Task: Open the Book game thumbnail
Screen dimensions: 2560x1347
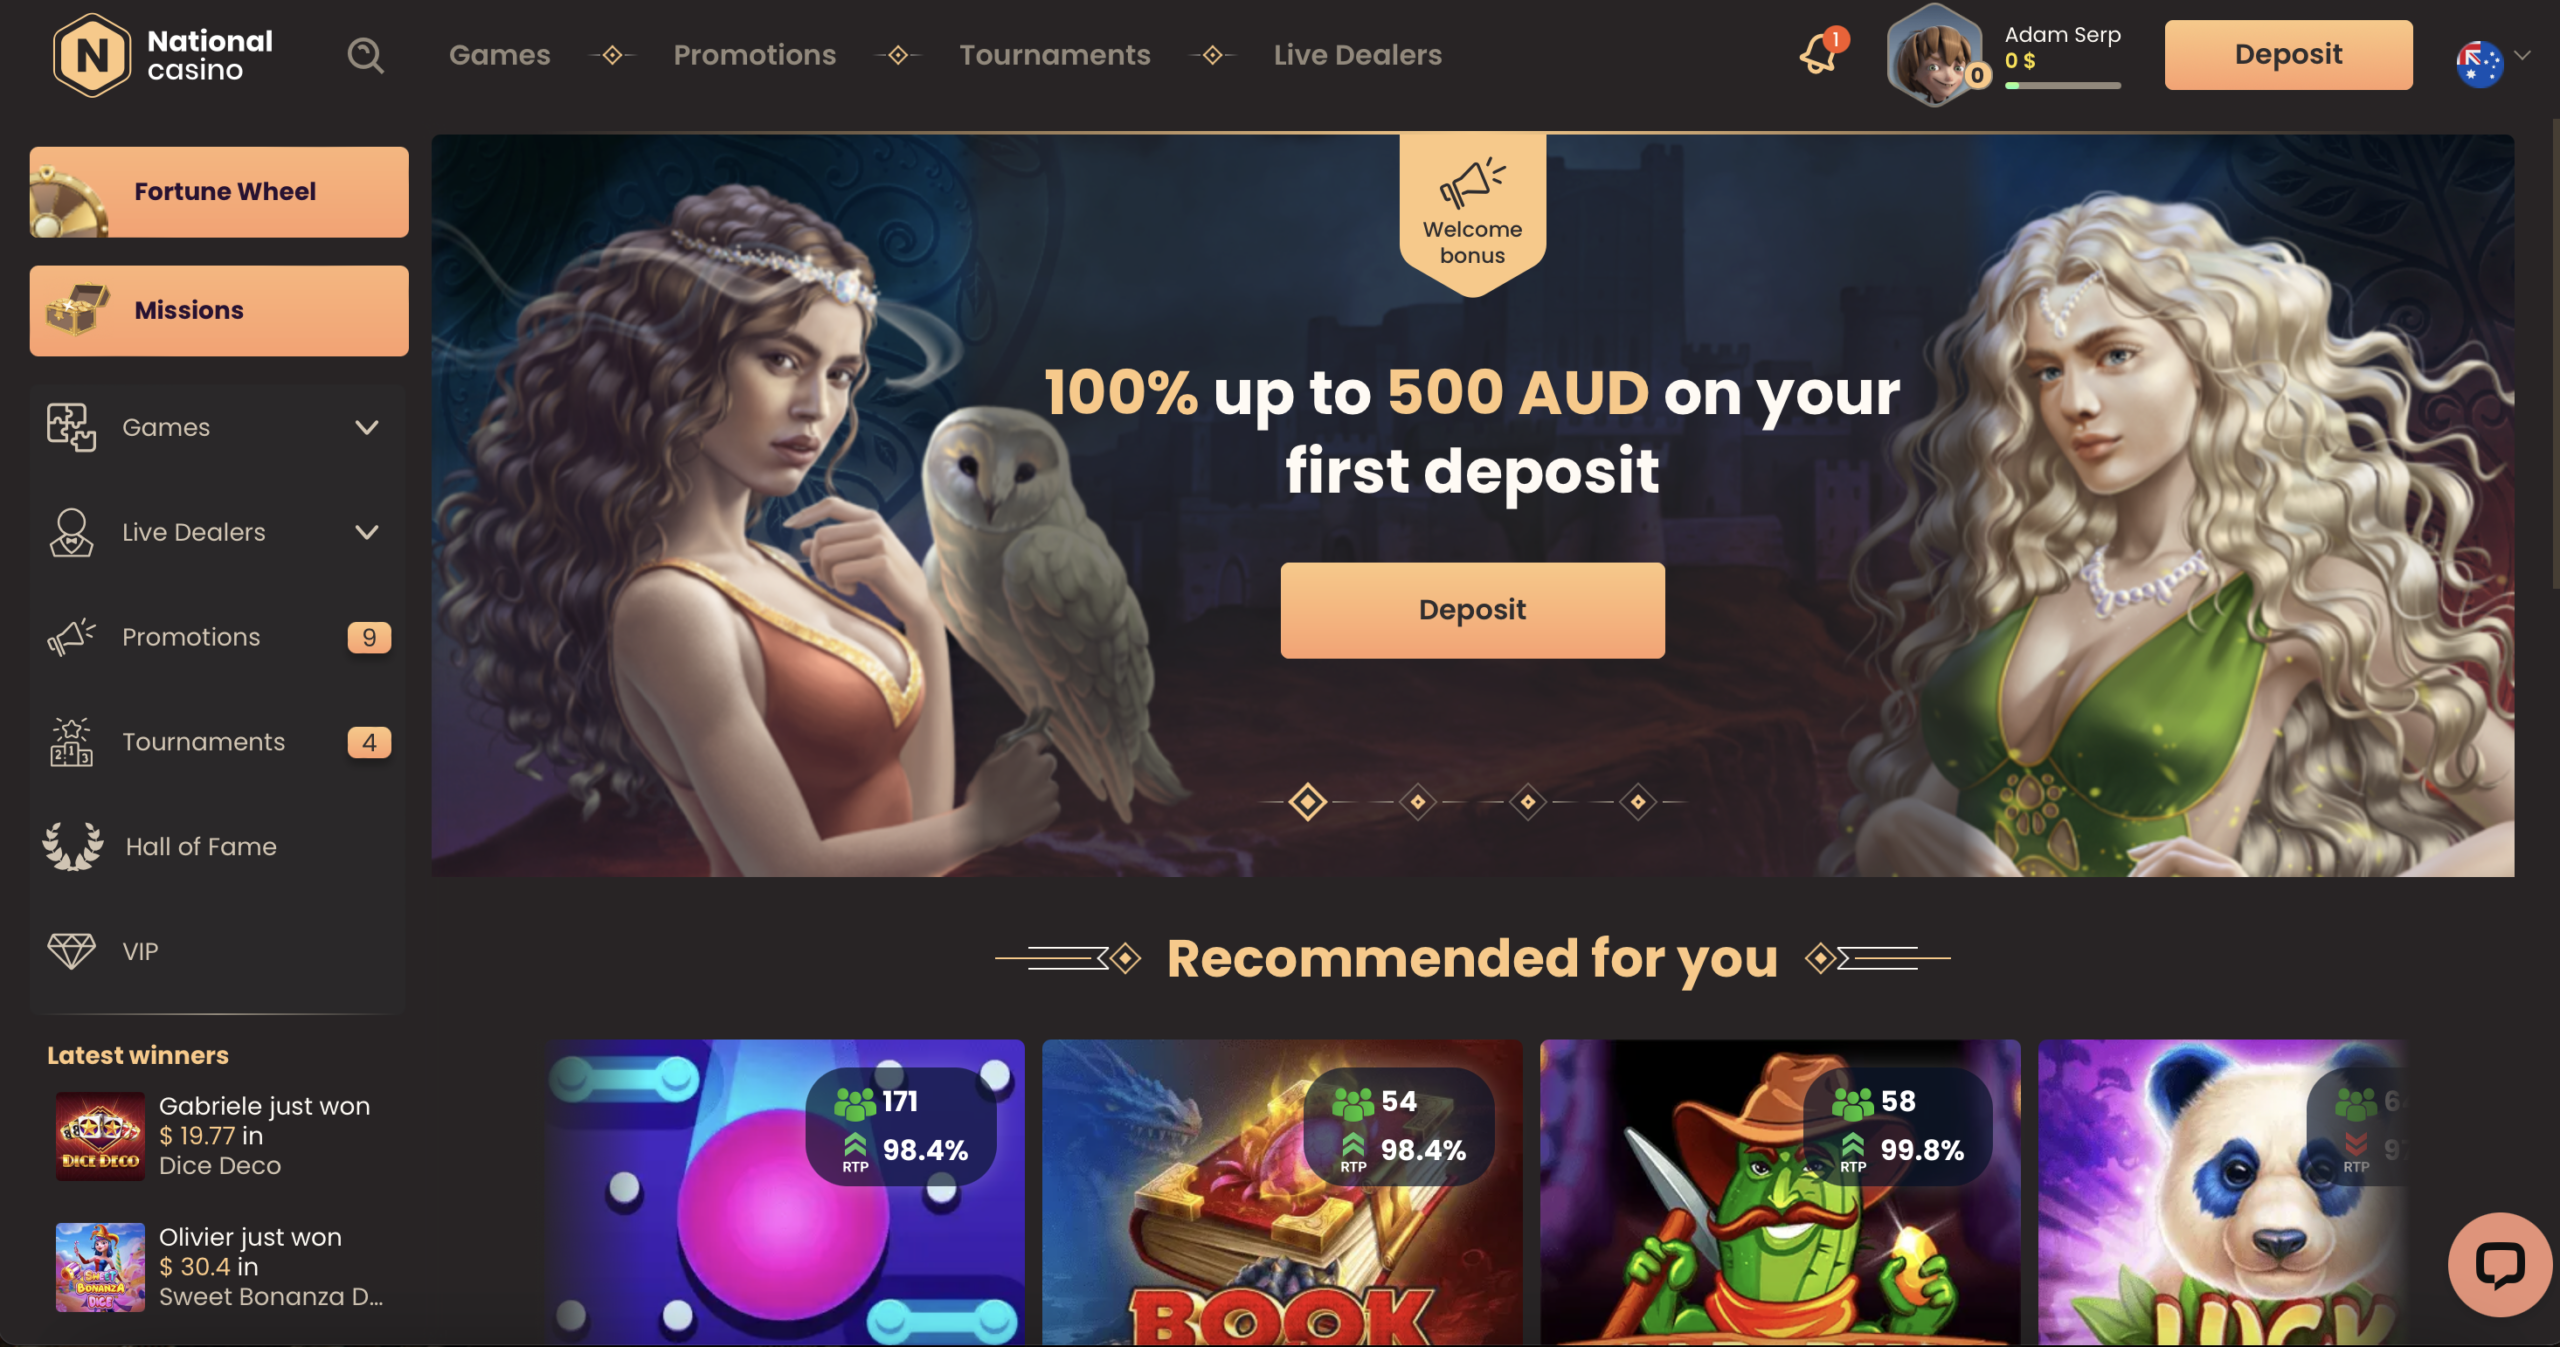Action: 1282,1192
